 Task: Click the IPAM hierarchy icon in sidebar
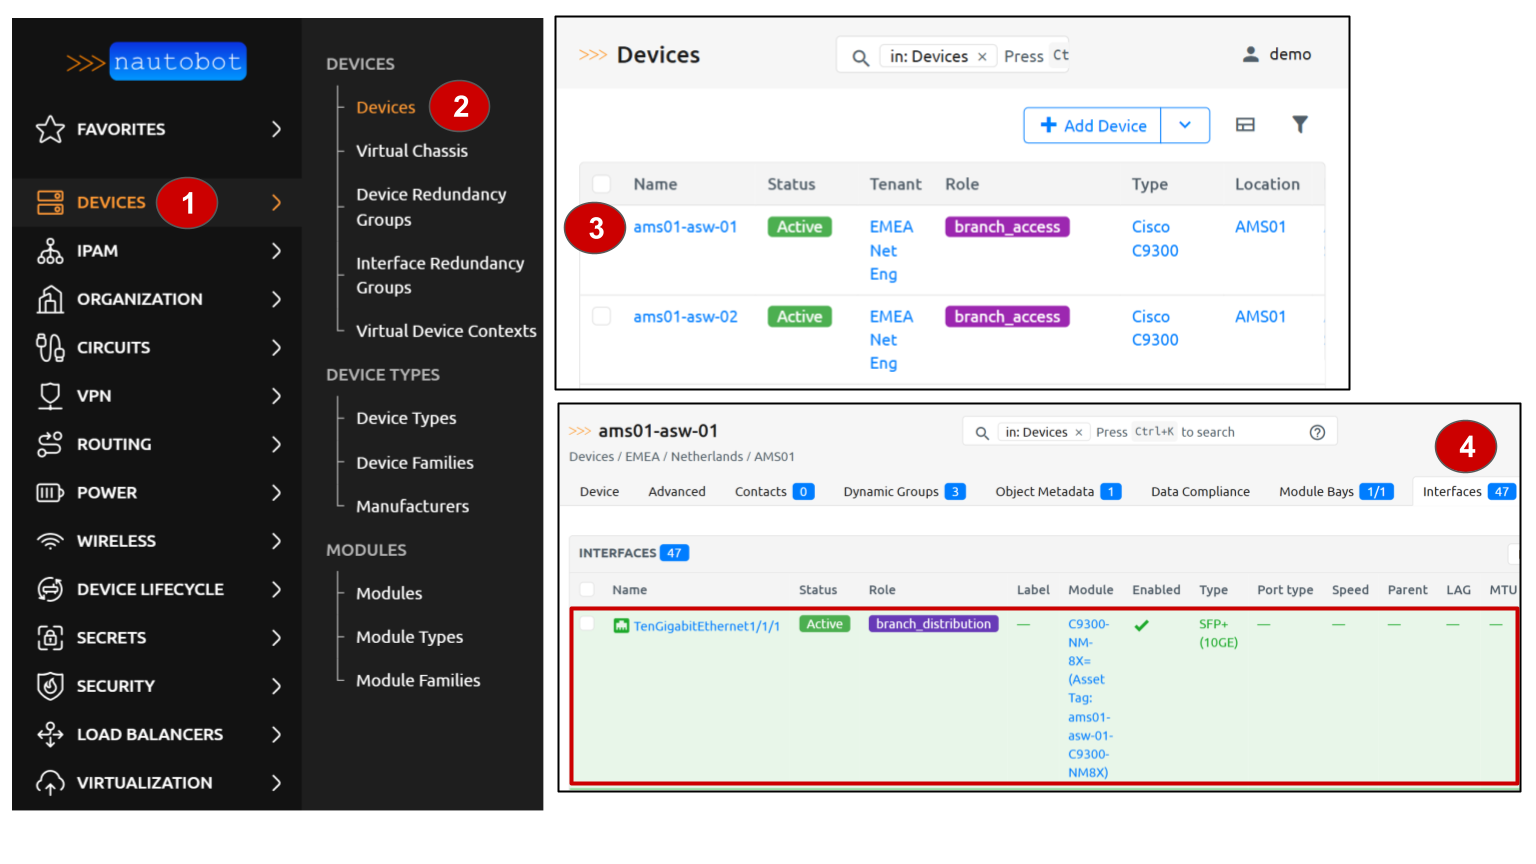(50, 251)
